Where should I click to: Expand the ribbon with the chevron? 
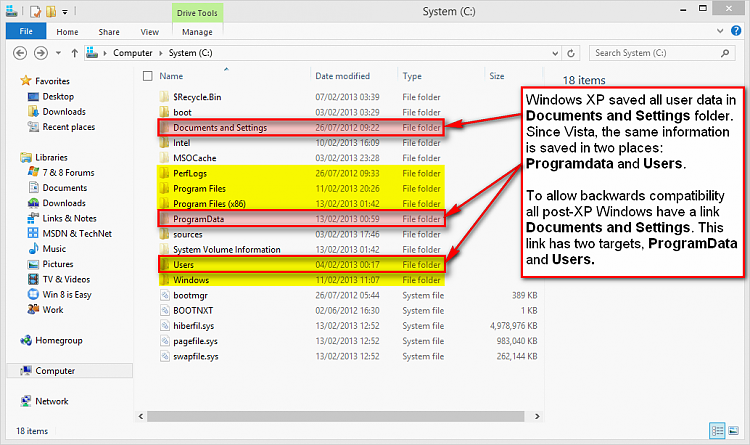720,31
